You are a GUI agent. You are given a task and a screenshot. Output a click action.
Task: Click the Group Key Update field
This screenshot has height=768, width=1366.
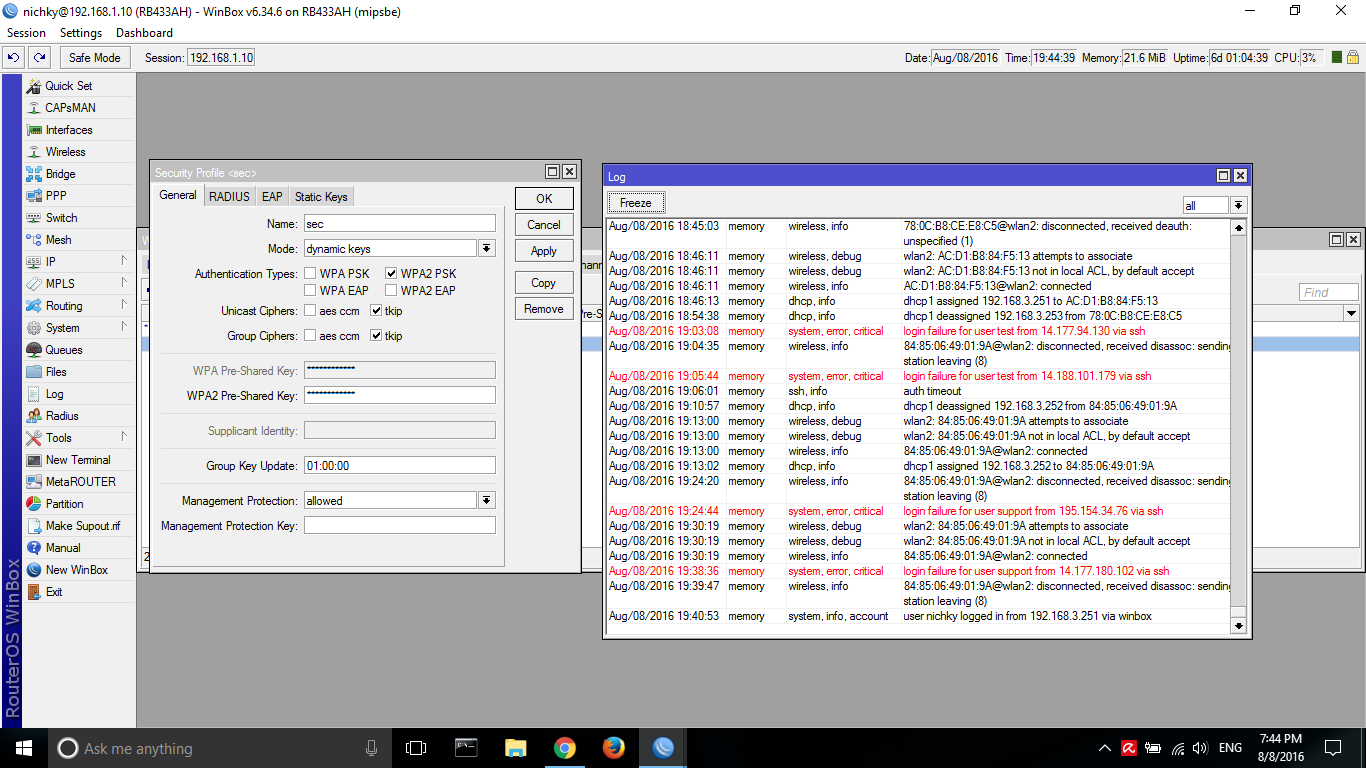click(x=400, y=466)
